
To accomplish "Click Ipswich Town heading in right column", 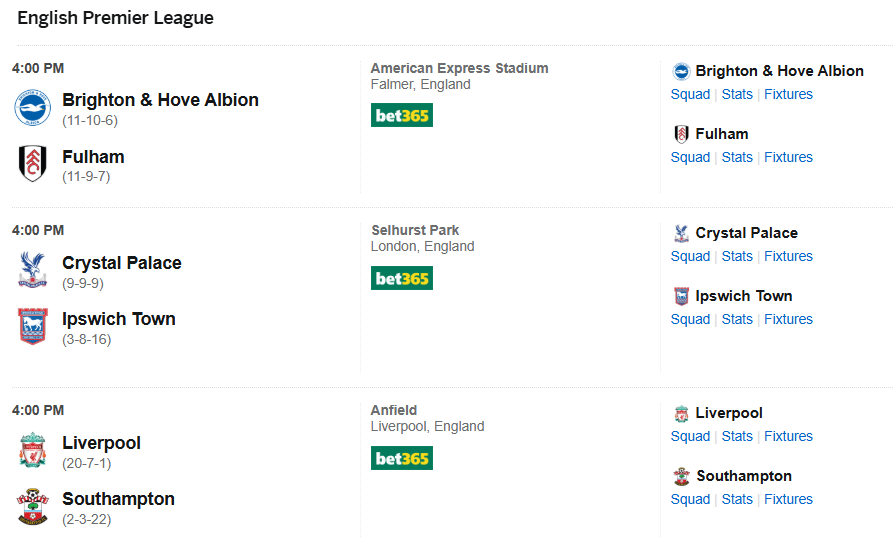I will tap(743, 296).
